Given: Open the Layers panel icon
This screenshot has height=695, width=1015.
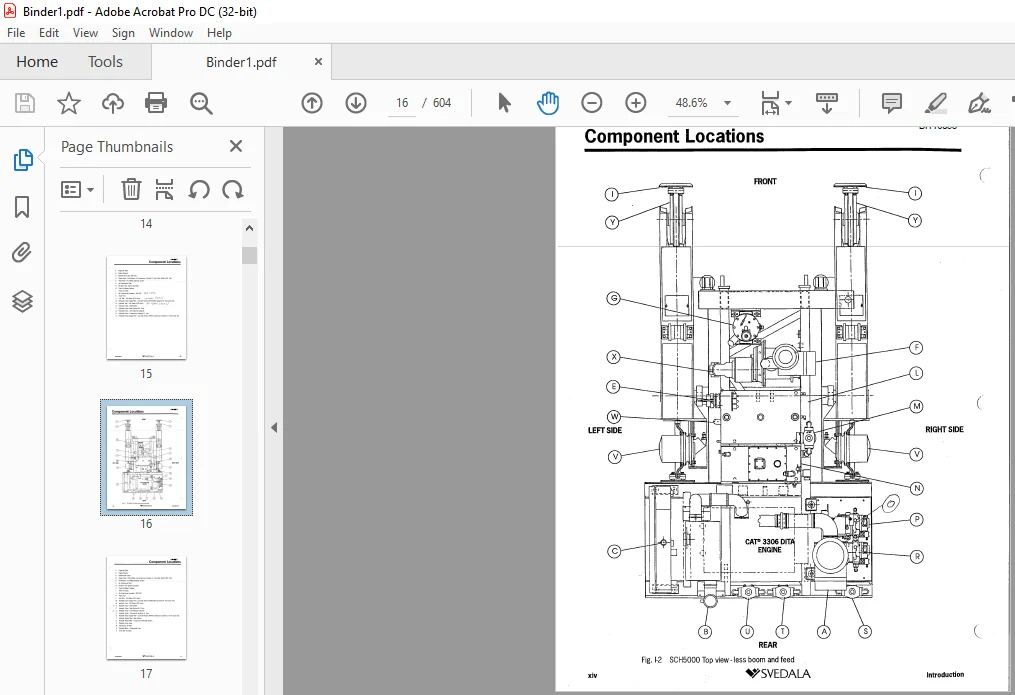Looking at the screenshot, I should point(22,301).
